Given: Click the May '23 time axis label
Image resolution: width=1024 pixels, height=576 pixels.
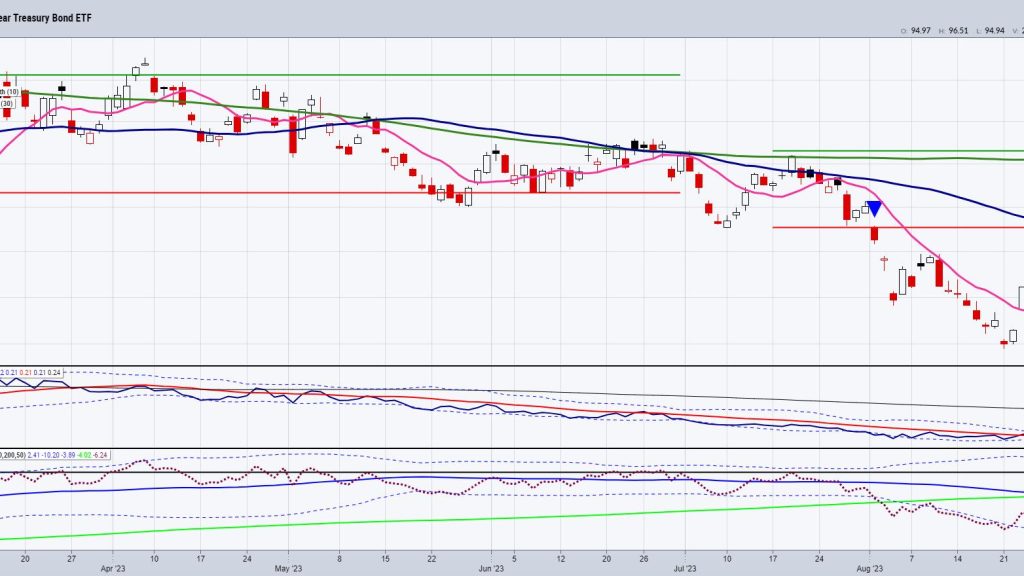Looking at the screenshot, I should click(287, 566).
